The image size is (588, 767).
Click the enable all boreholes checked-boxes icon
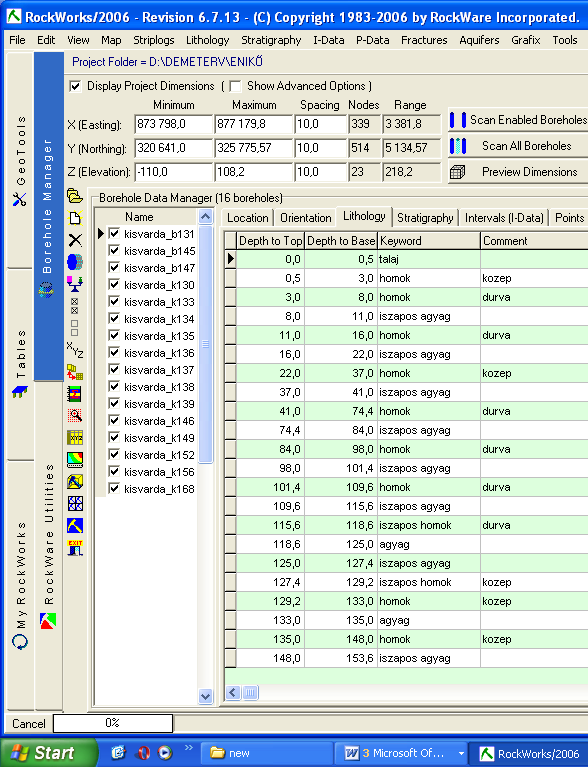tap(74, 306)
